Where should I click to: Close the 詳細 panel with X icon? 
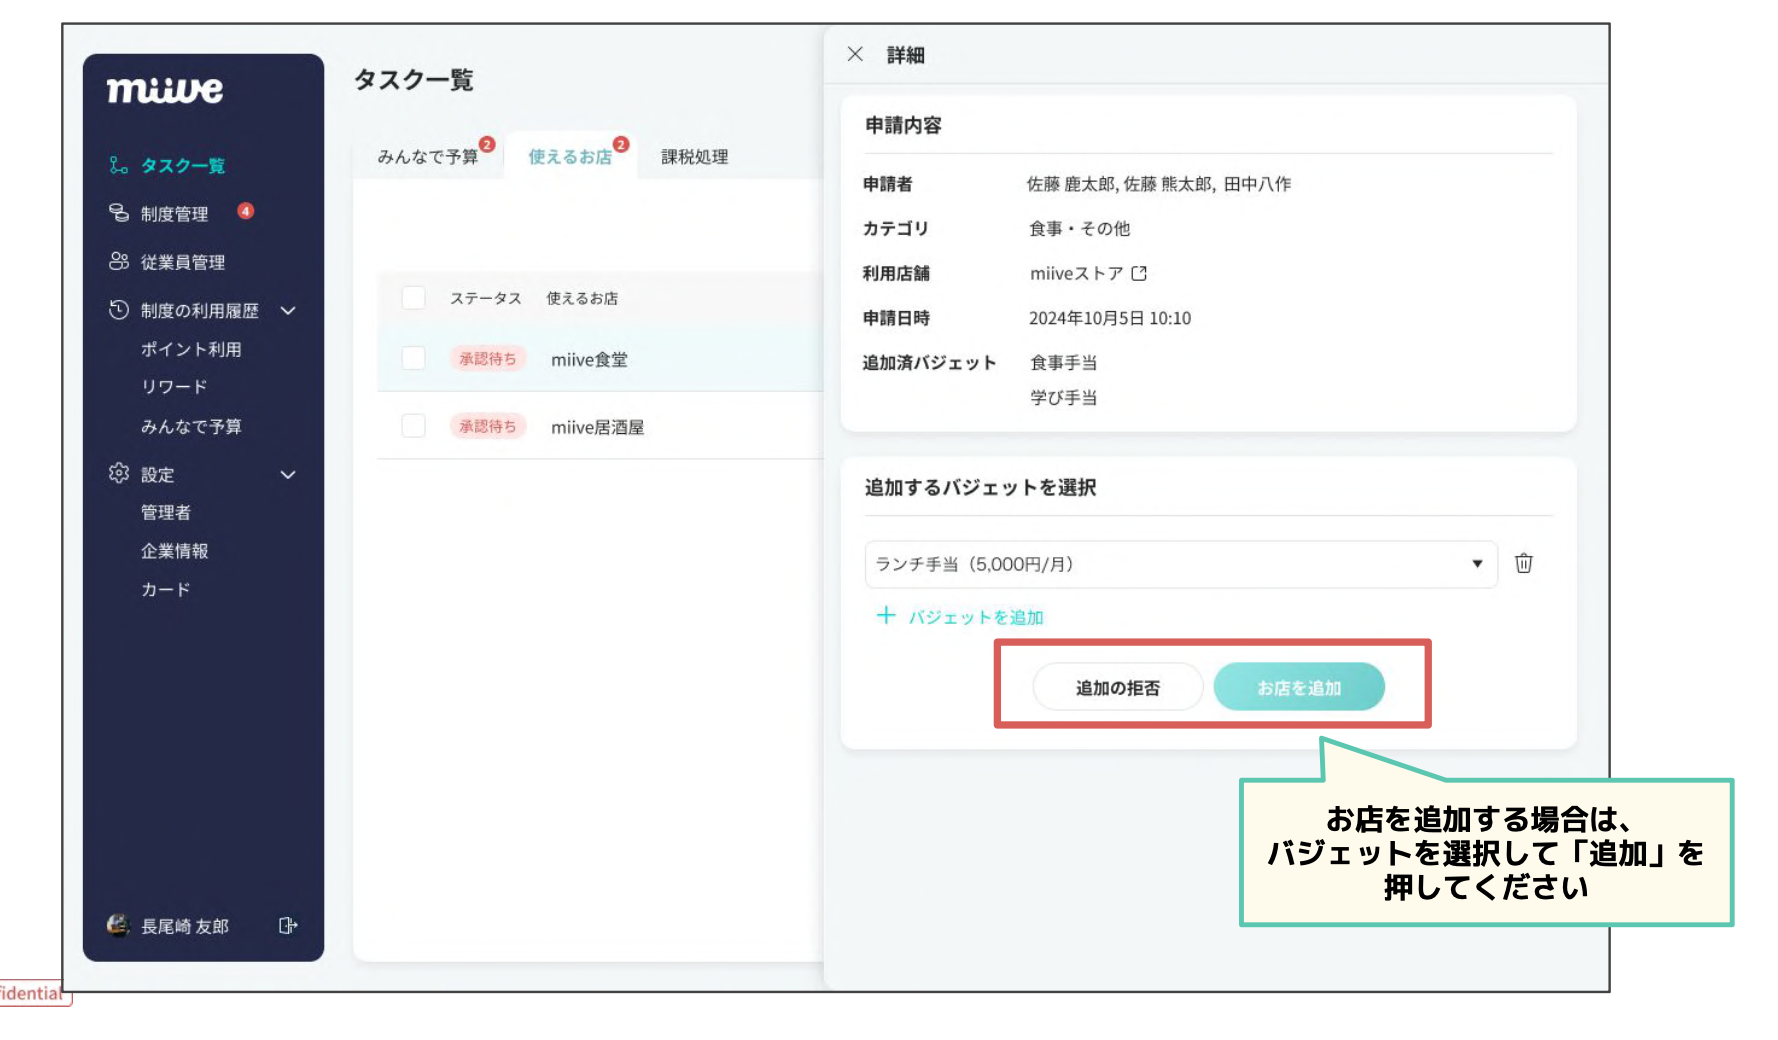[x=855, y=55]
